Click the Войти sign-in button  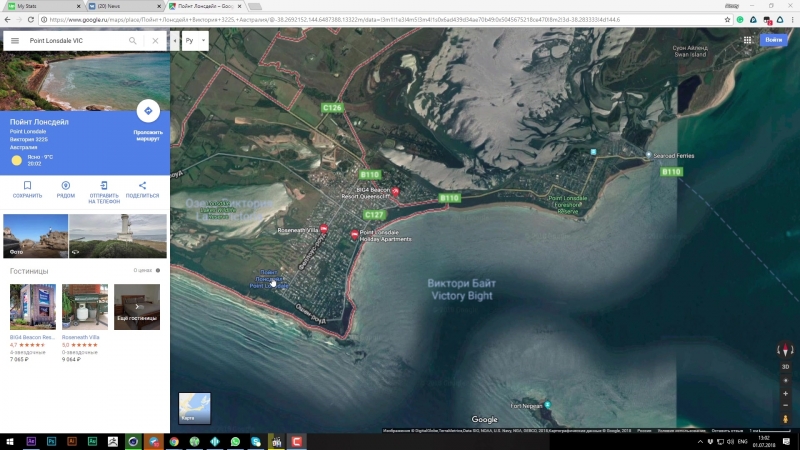(773, 40)
